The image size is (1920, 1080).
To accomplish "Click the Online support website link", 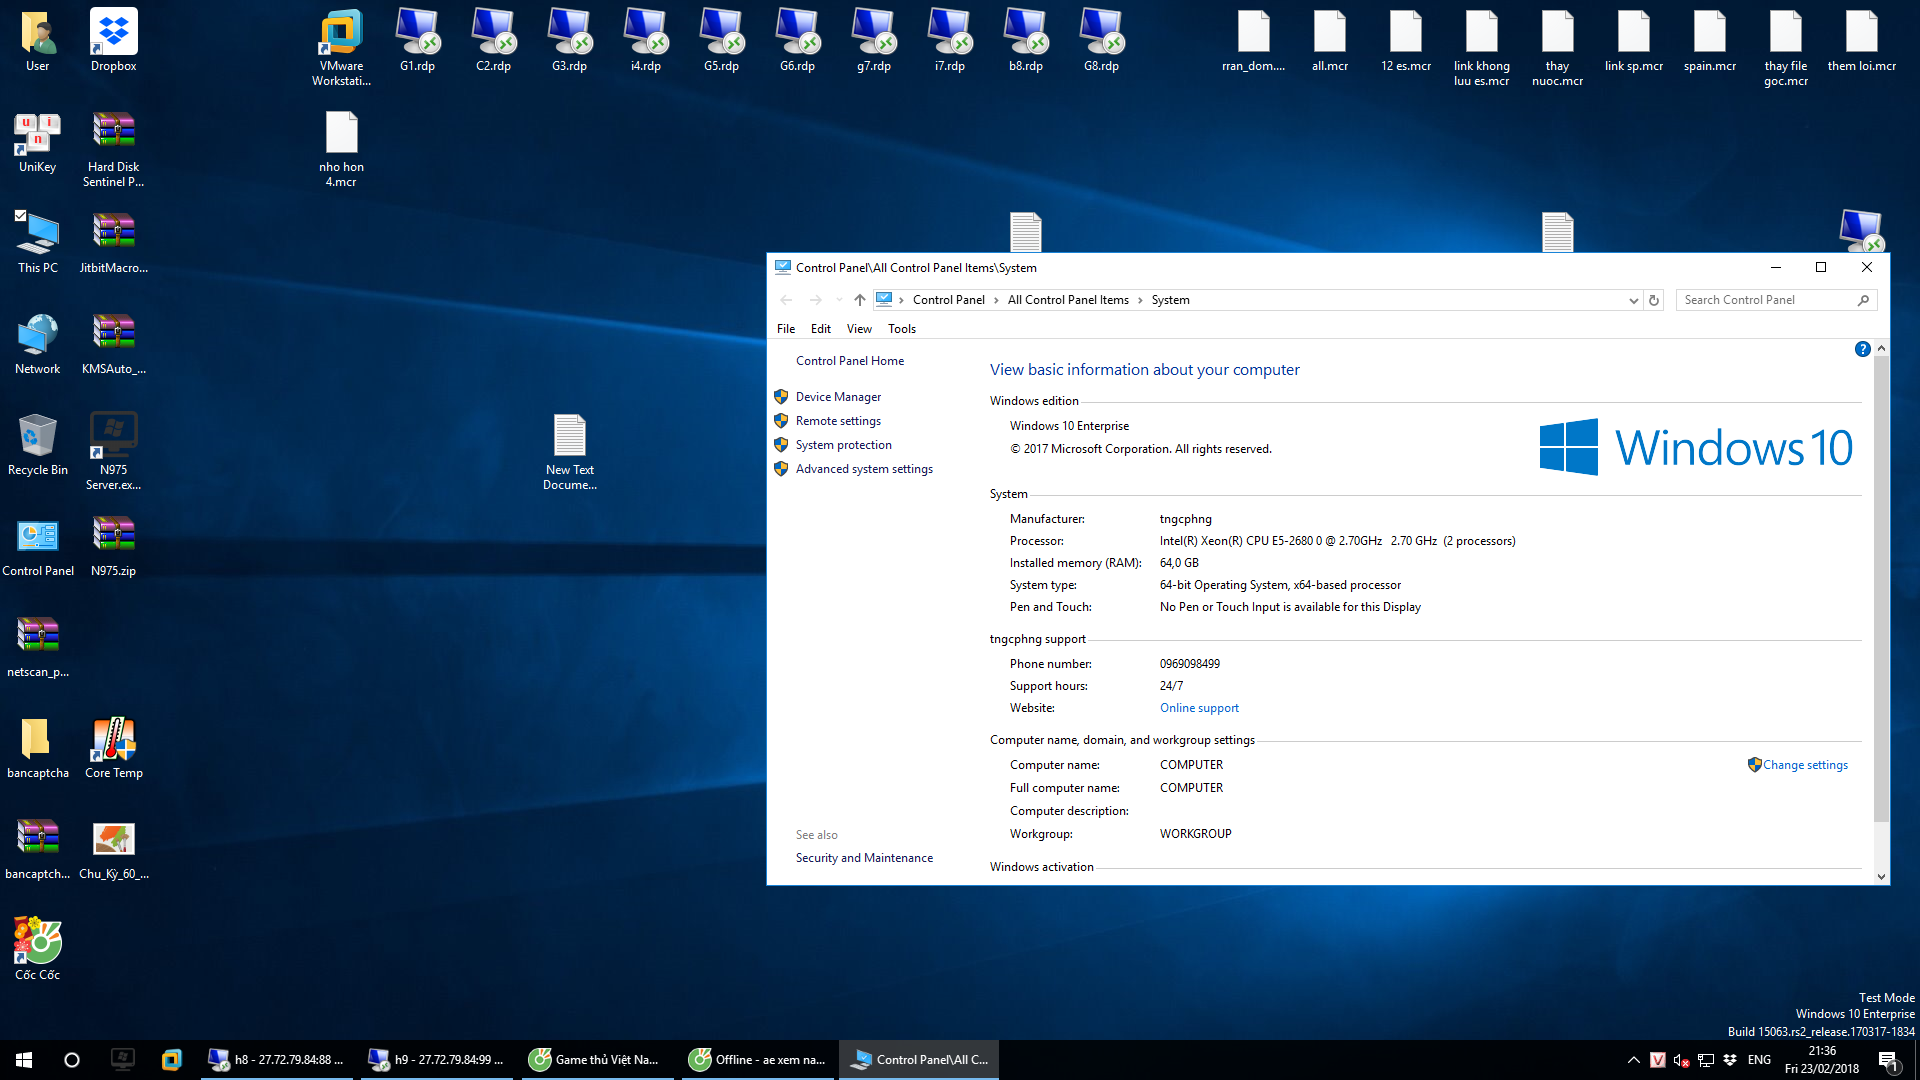I will (1199, 708).
